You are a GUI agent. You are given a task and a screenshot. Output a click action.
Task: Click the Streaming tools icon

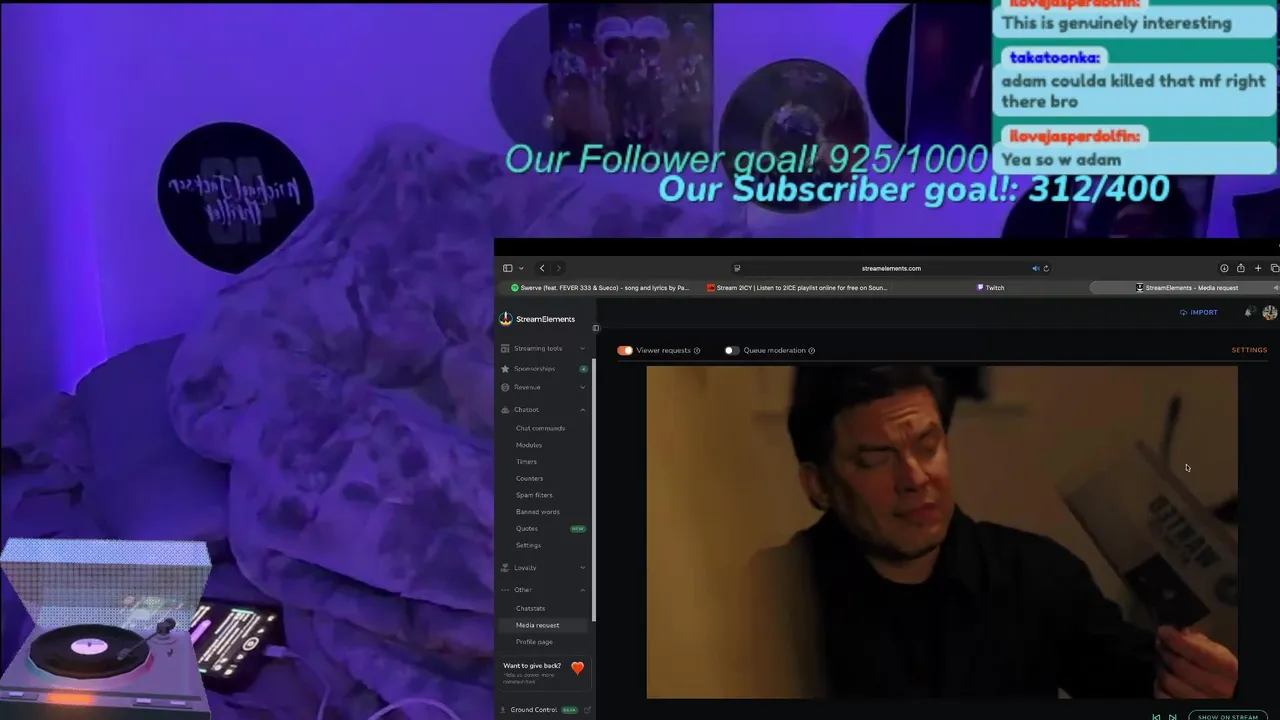point(505,348)
